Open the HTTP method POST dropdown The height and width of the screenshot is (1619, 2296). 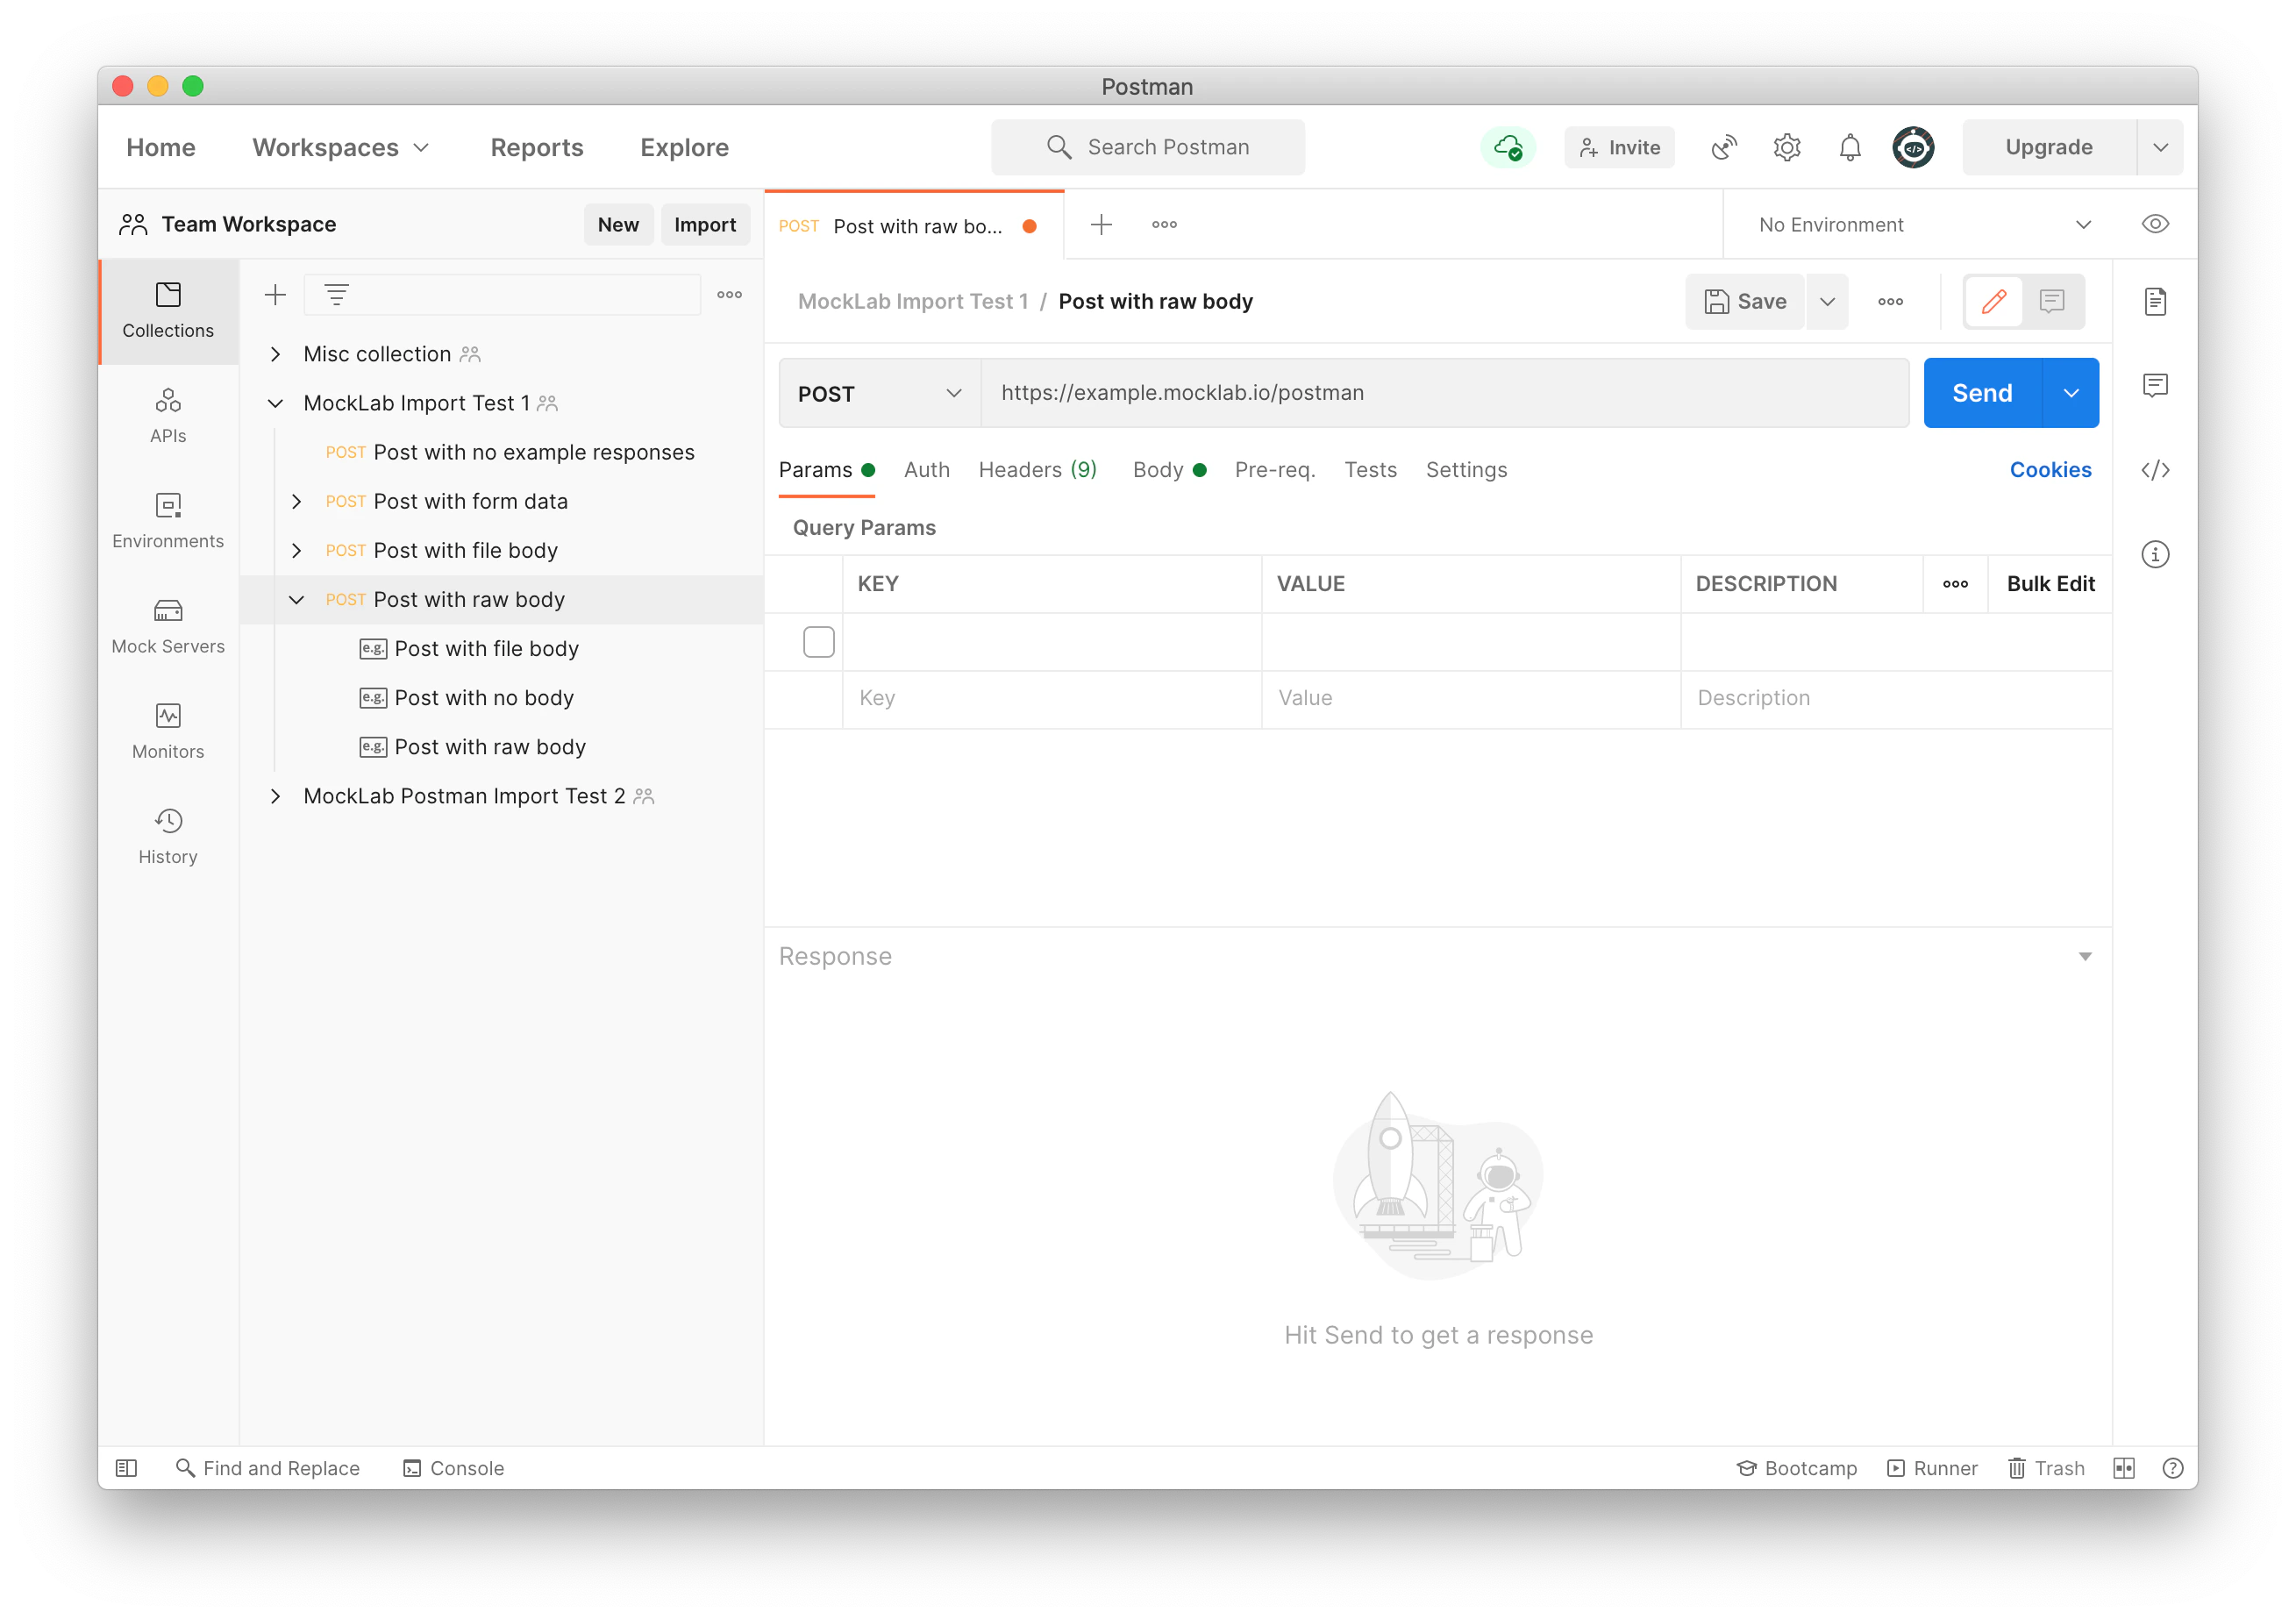tap(880, 393)
